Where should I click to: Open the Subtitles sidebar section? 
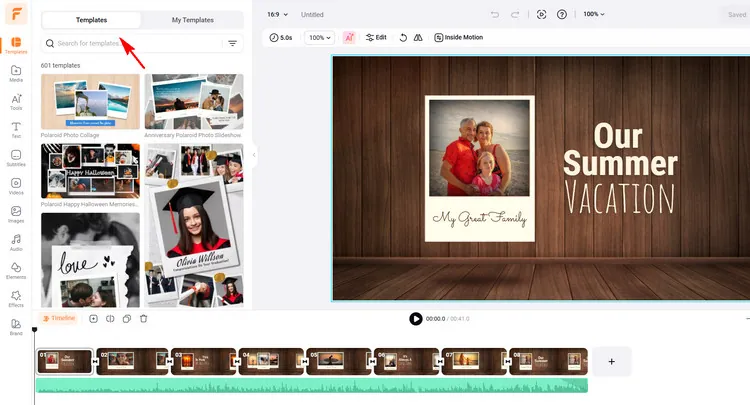16,158
